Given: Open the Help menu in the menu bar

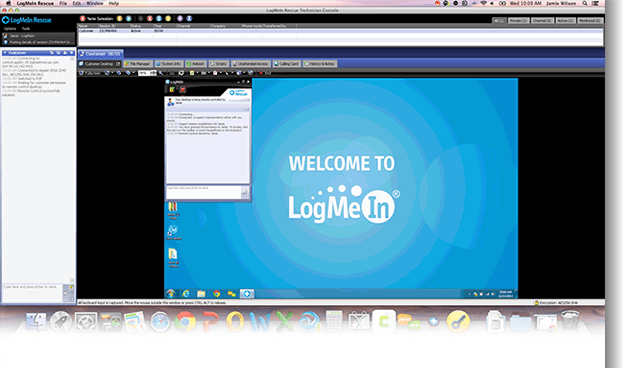Looking at the screenshot, I should point(114,3).
